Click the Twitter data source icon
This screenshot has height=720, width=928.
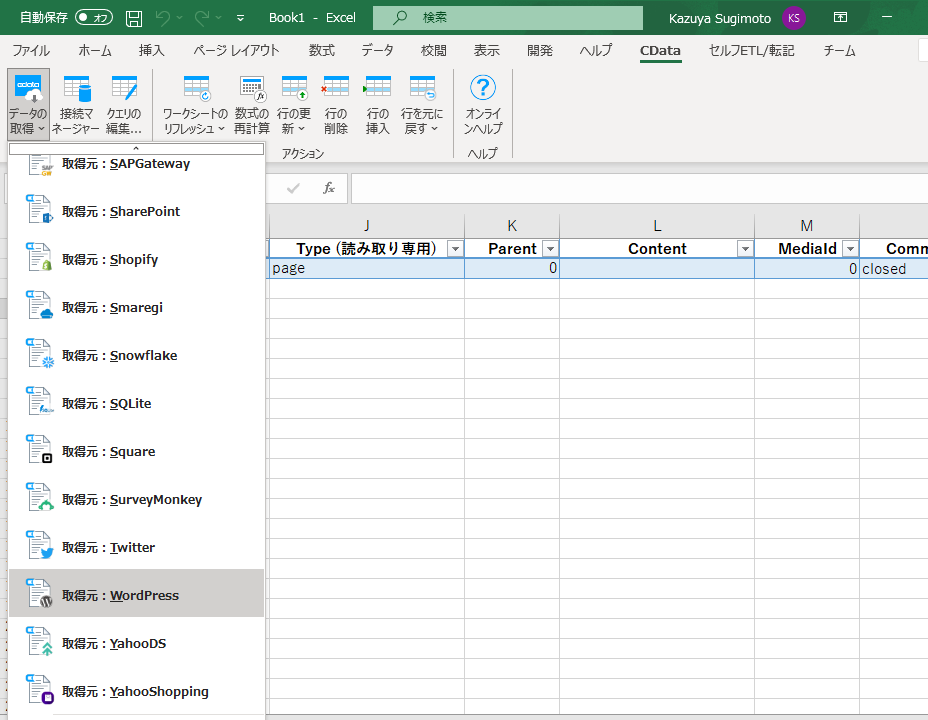(x=39, y=545)
